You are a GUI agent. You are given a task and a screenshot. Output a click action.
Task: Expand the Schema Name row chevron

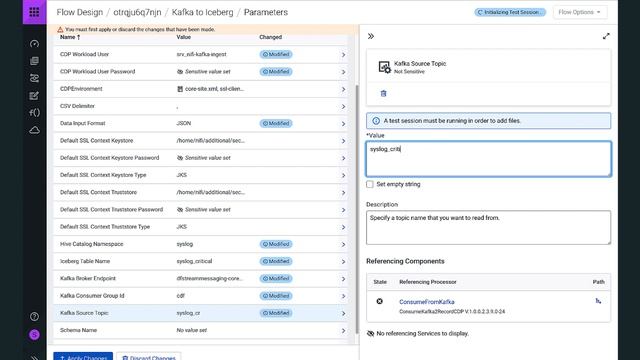343,331
